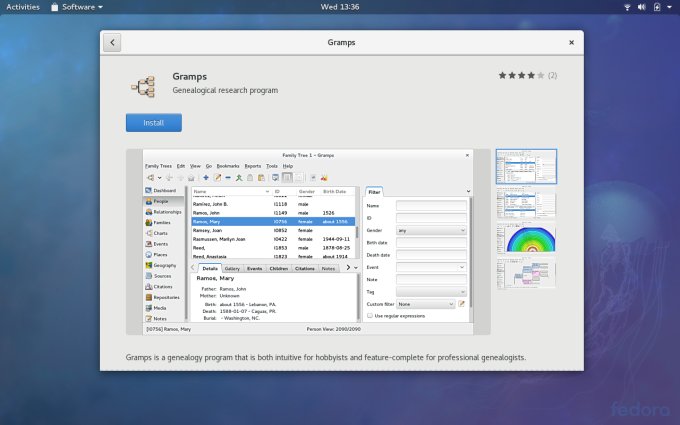Select the first screenshot thumbnail, the people list

pos(526,167)
